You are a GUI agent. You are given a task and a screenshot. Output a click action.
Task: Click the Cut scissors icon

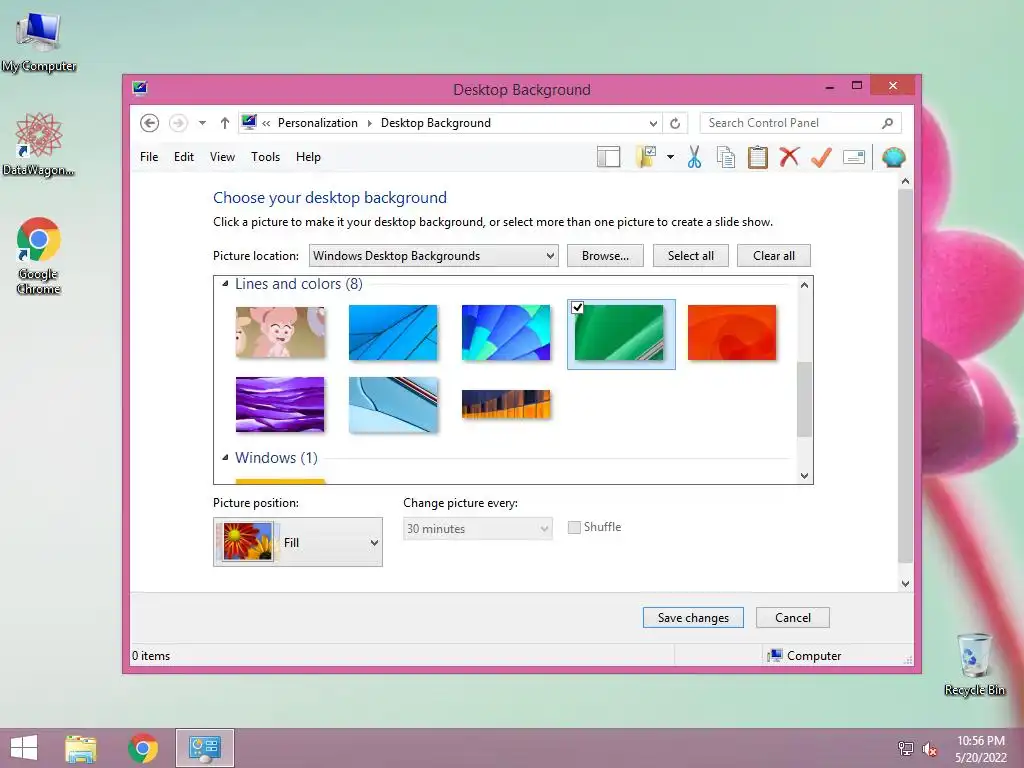click(x=694, y=157)
